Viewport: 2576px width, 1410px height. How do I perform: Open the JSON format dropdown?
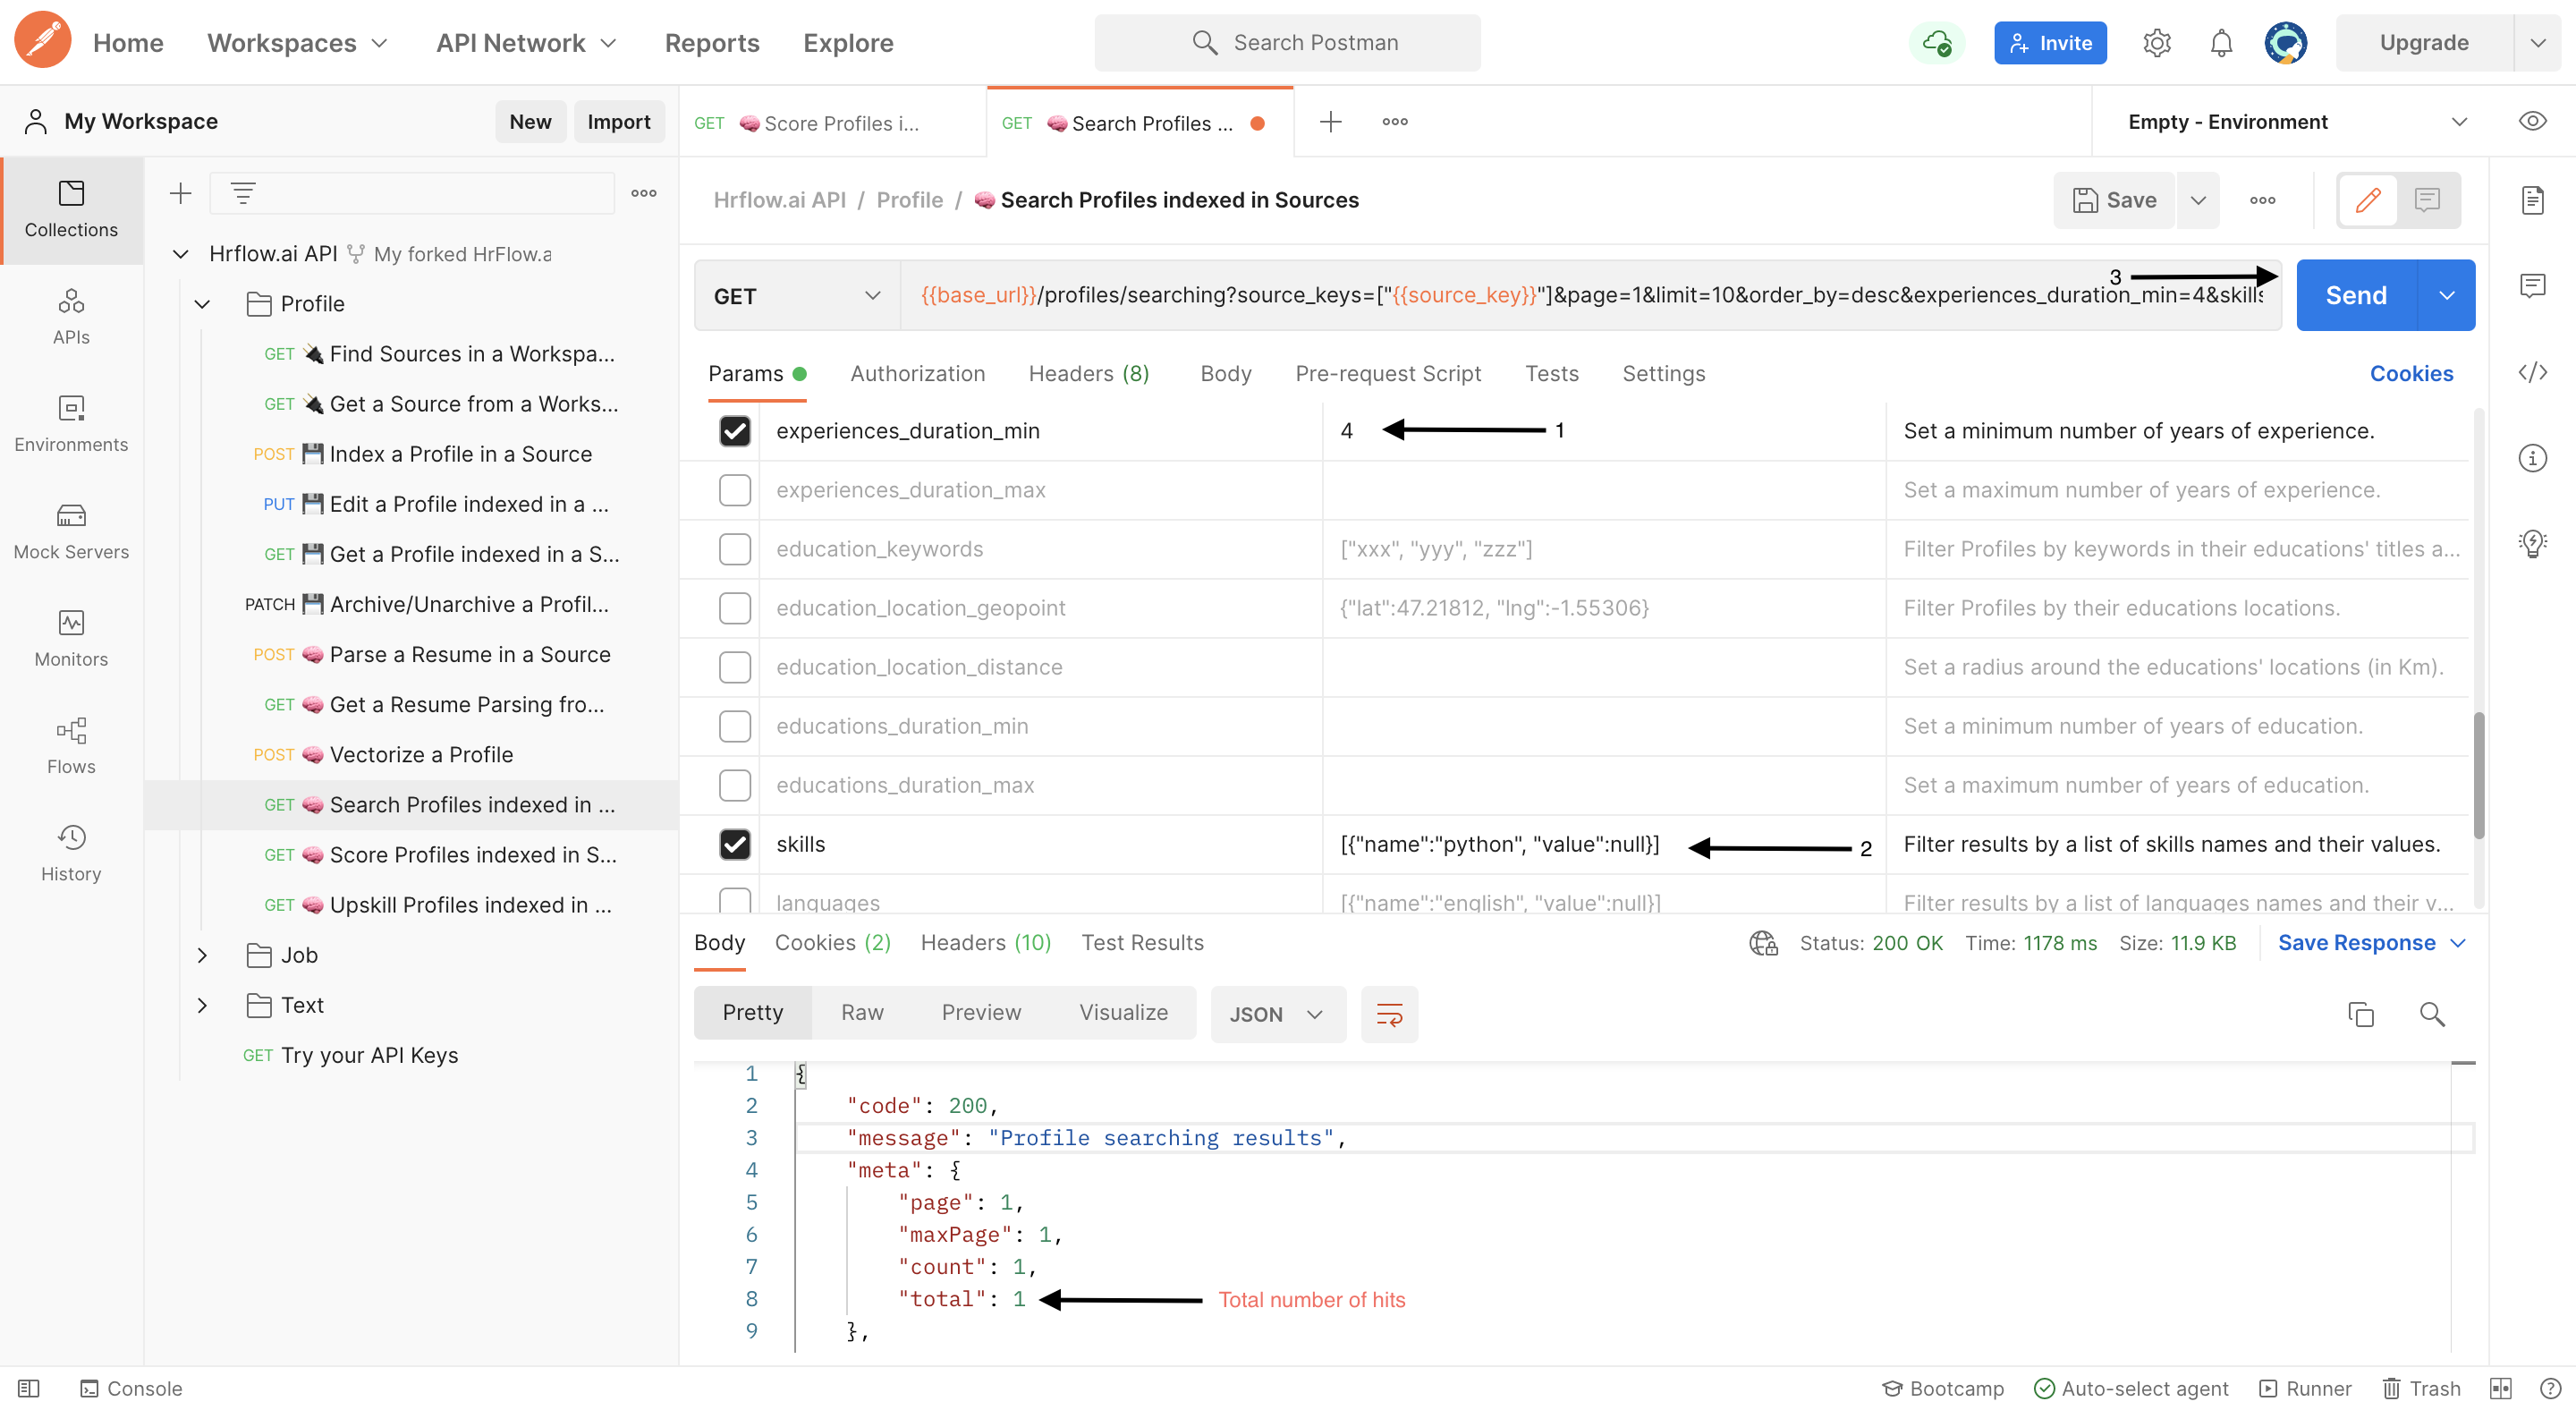coord(1277,1014)
